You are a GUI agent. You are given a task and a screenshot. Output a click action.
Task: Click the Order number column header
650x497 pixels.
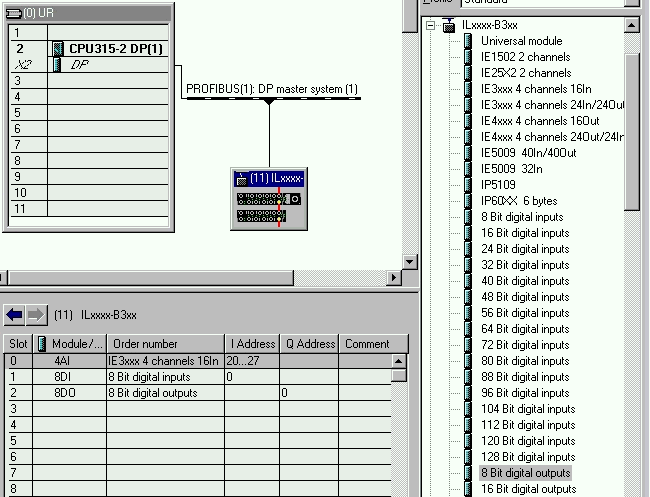pyautogui.click(x=165, y=344)
